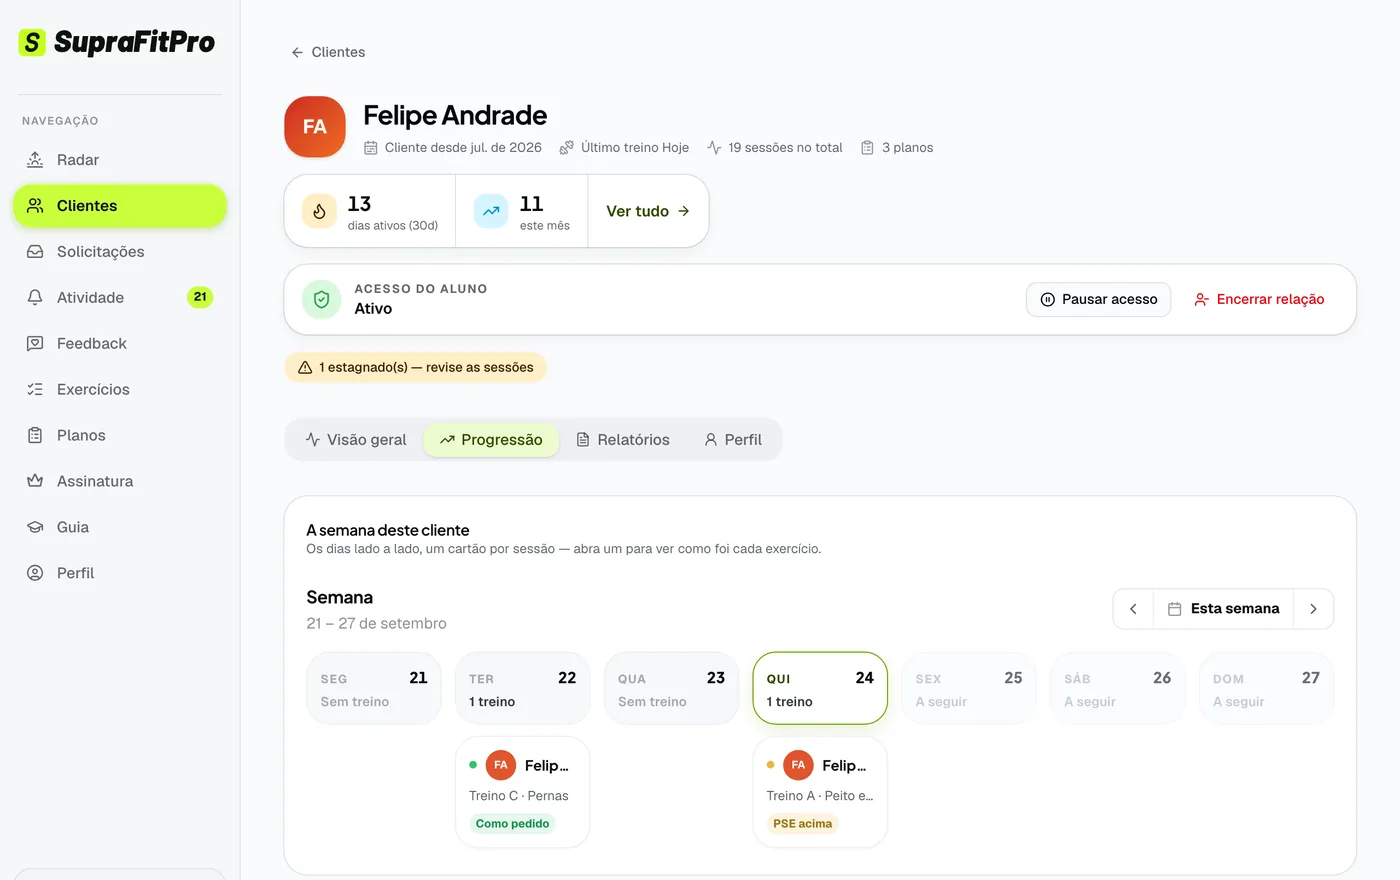Viewport: 1400px width, 880px height.
Task: Click the warning triangle on estagnado alert
Action: coord(305,368)
